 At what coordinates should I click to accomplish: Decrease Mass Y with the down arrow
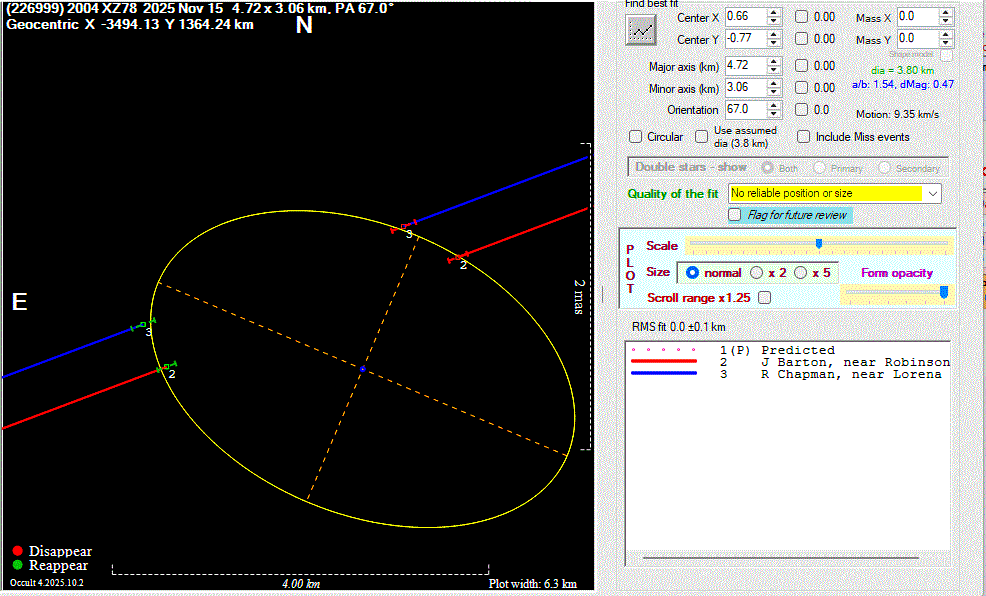point(946,43)
